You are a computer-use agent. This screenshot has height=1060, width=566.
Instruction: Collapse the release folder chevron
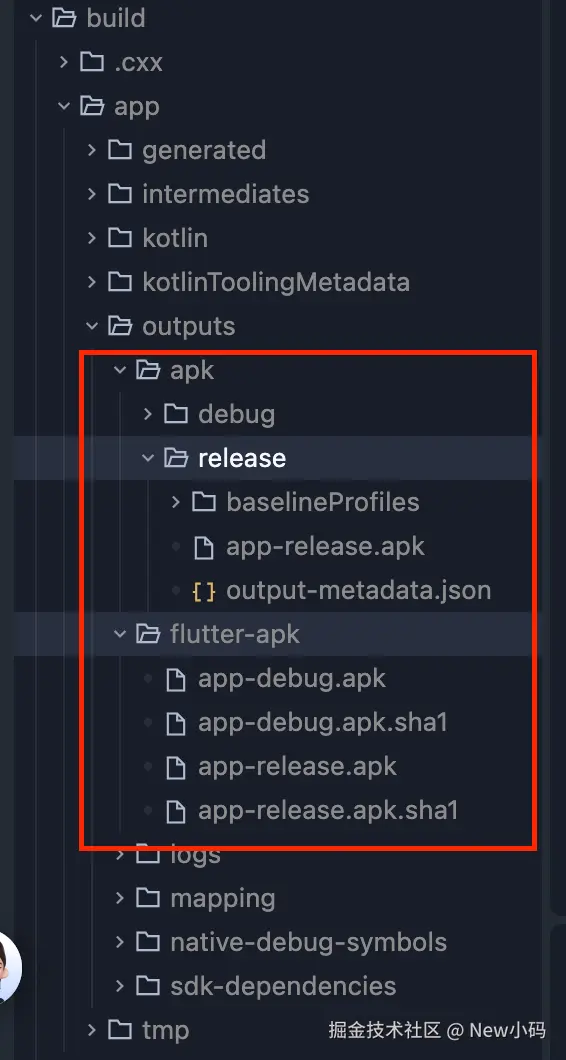point(148,458)
